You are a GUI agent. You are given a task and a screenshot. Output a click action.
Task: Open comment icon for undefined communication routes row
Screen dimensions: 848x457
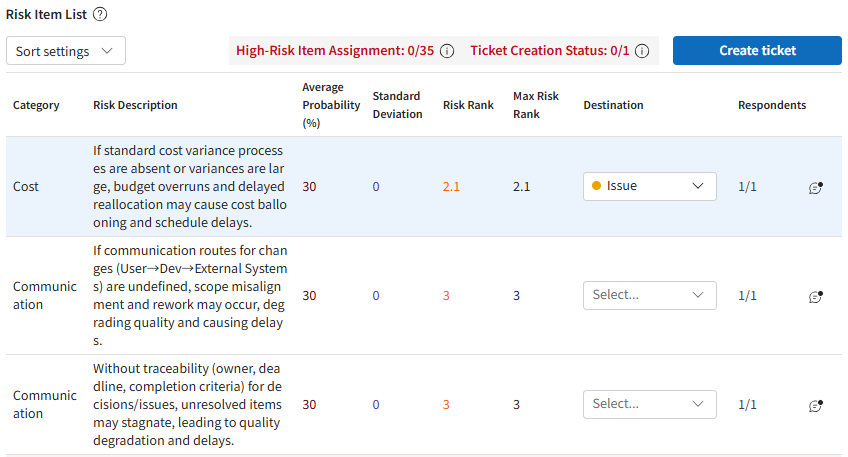[815, 296]
